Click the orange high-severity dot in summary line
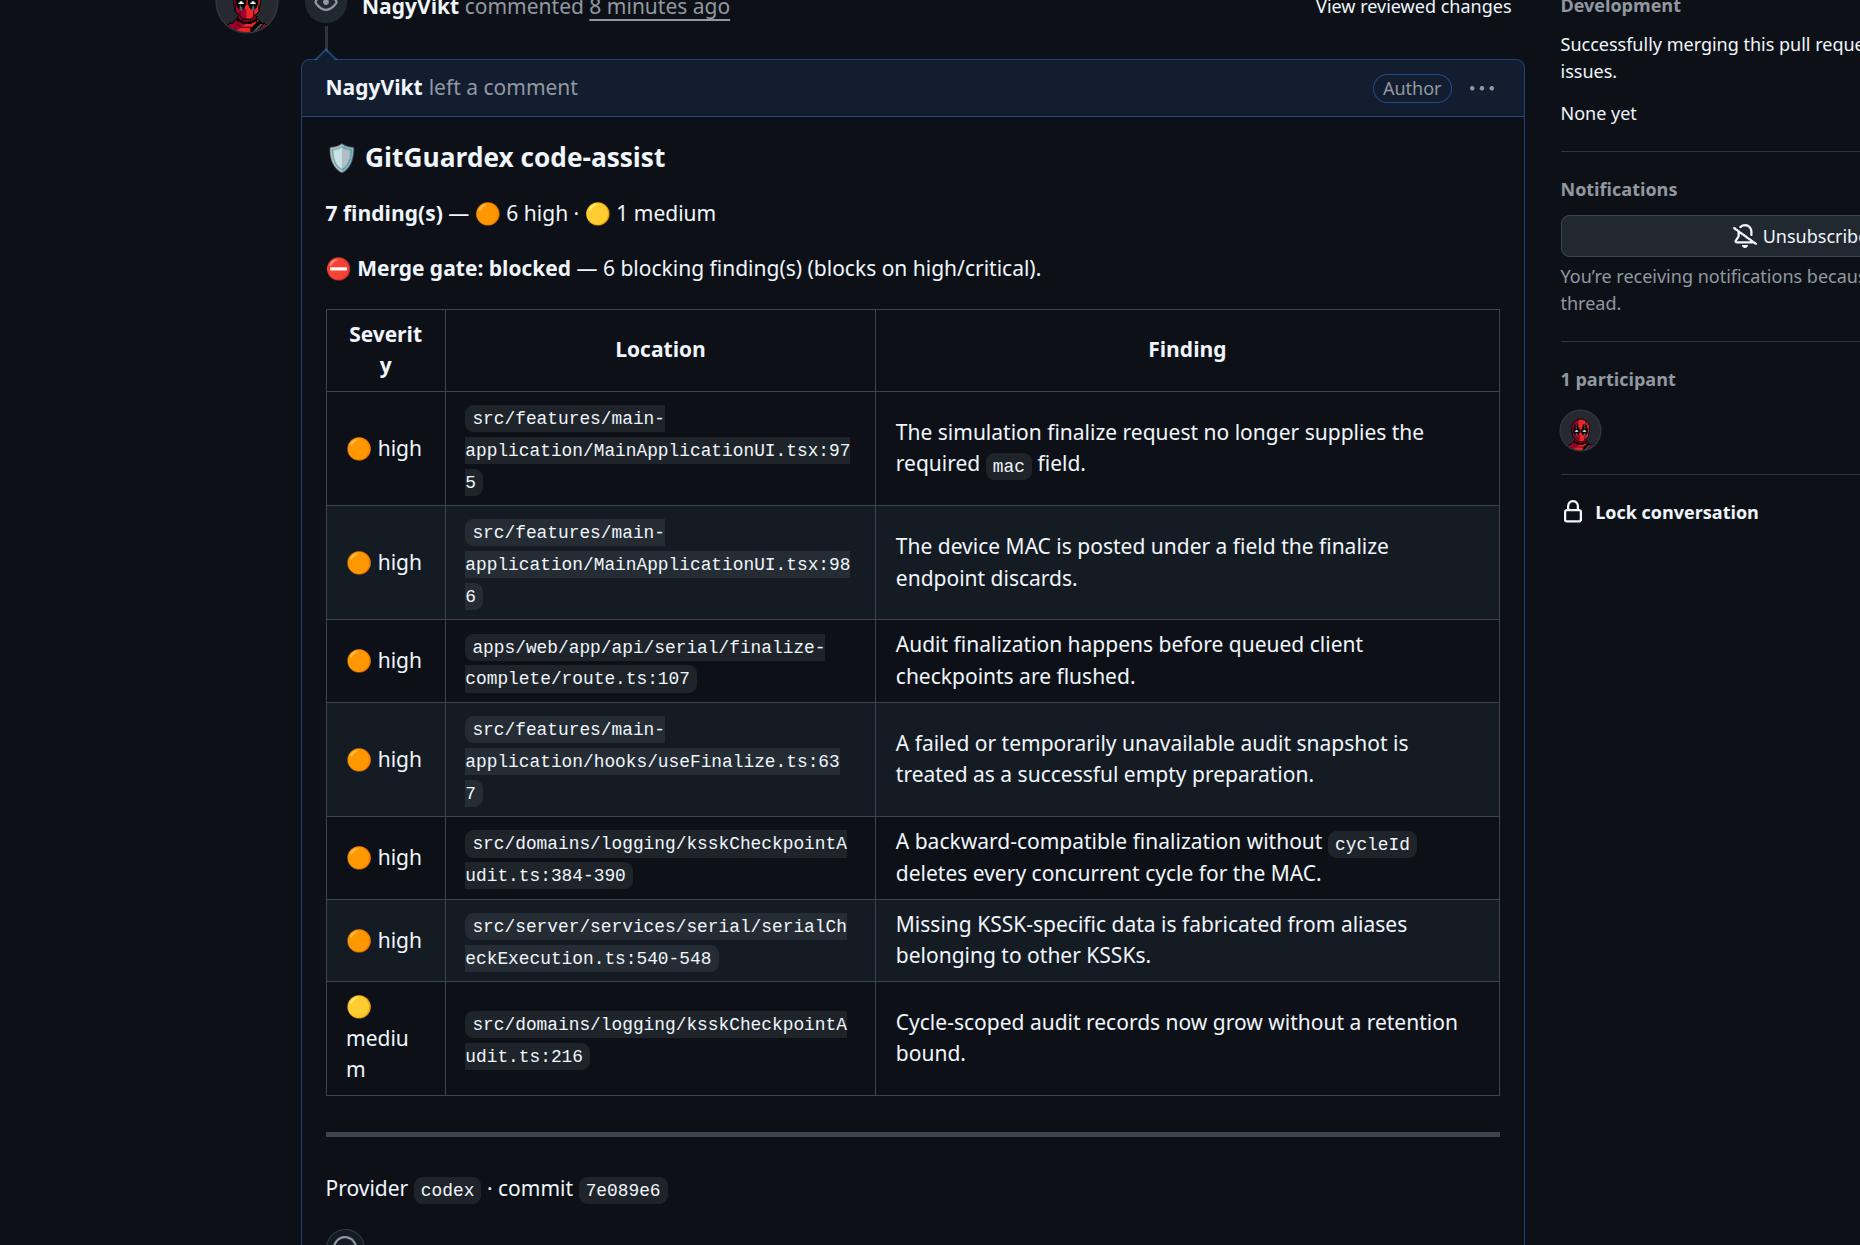Viewport: 1860px width, 1245px height. [x=487, y=214]
